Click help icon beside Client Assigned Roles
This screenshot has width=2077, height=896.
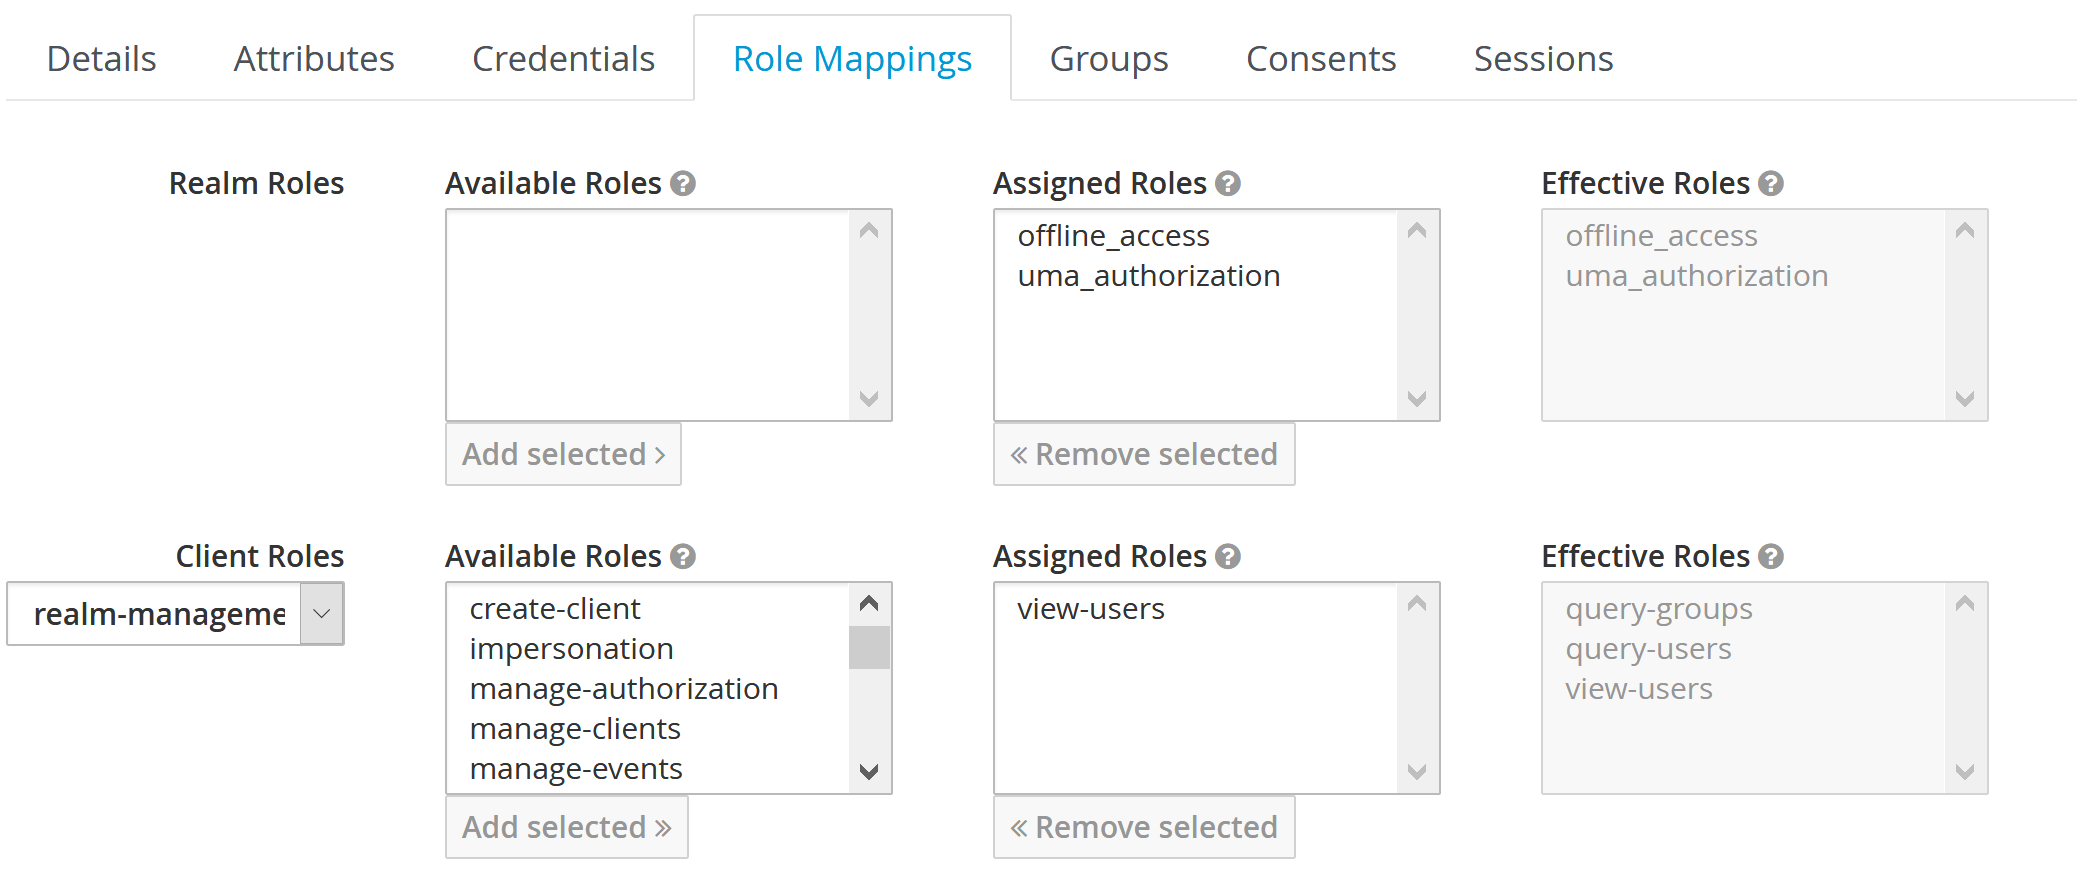1228,557
